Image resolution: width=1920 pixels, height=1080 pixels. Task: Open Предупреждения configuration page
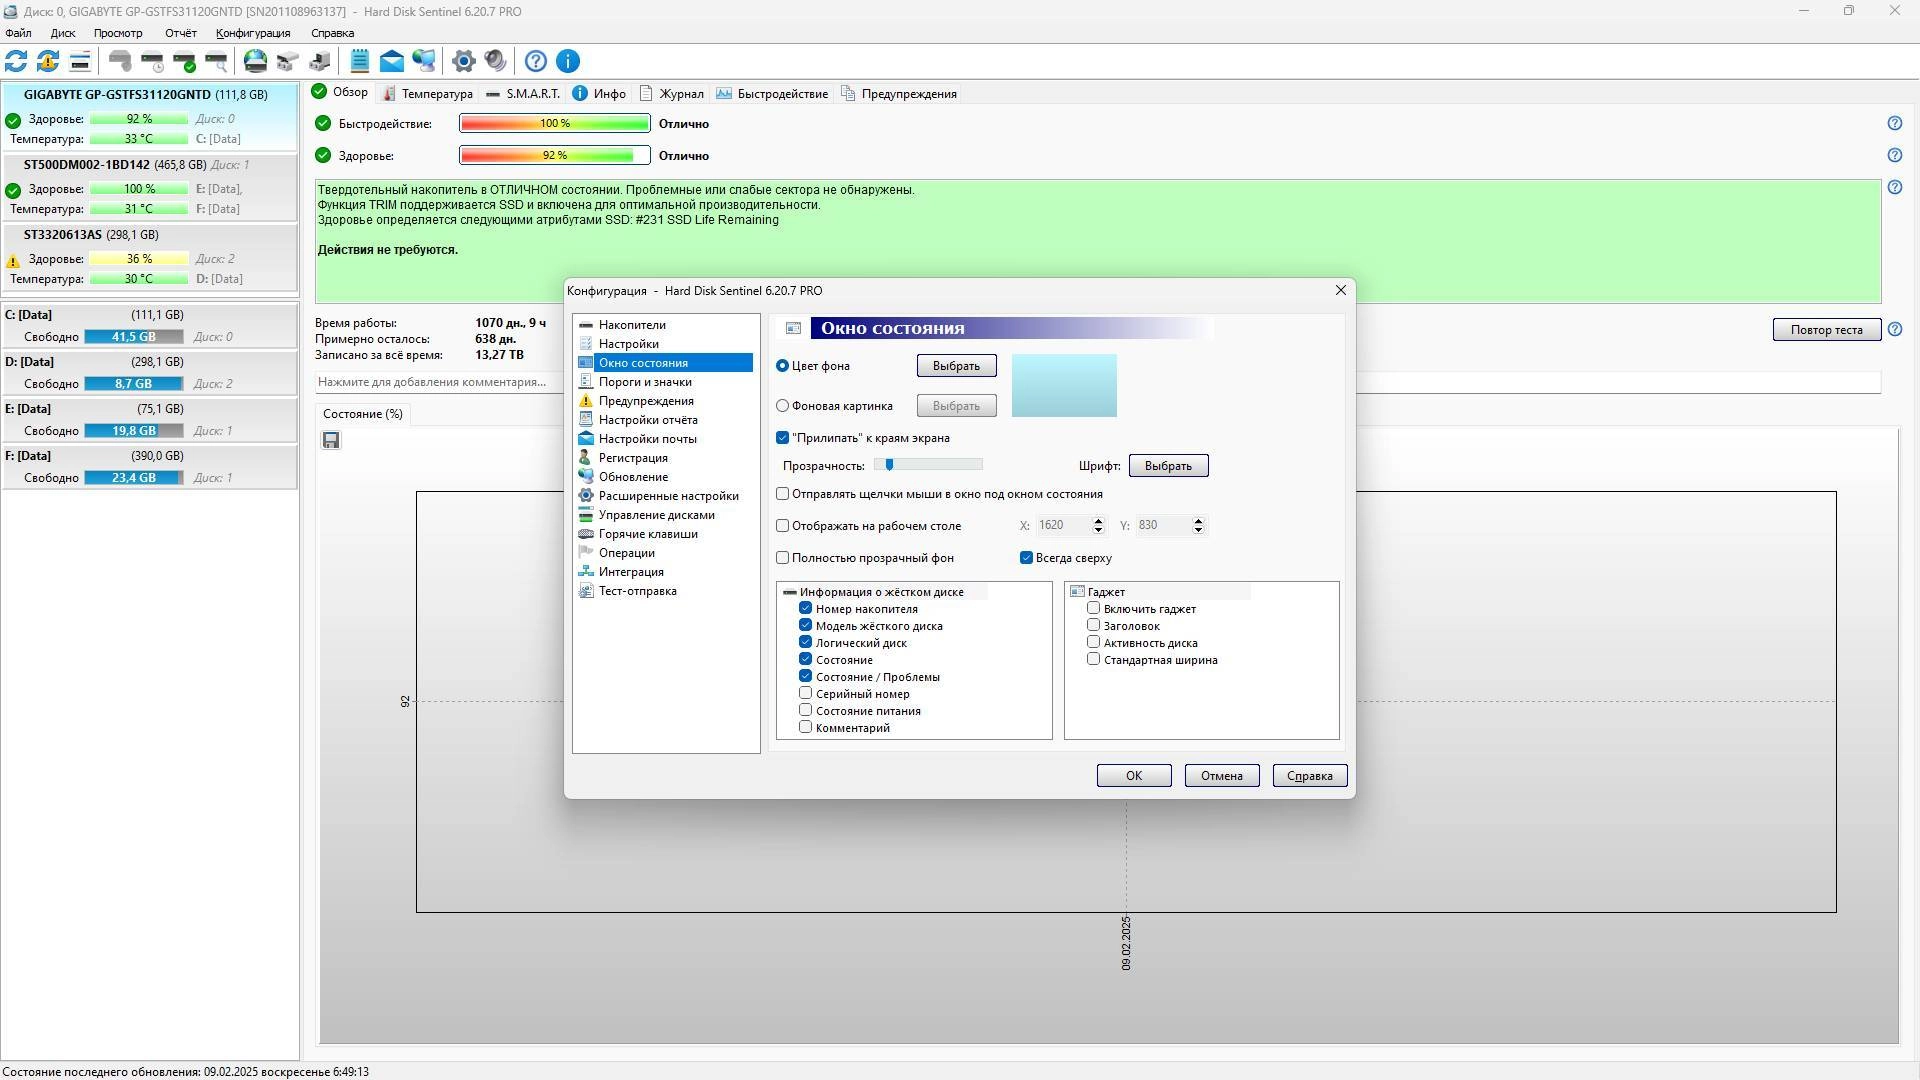coord(646,401)
